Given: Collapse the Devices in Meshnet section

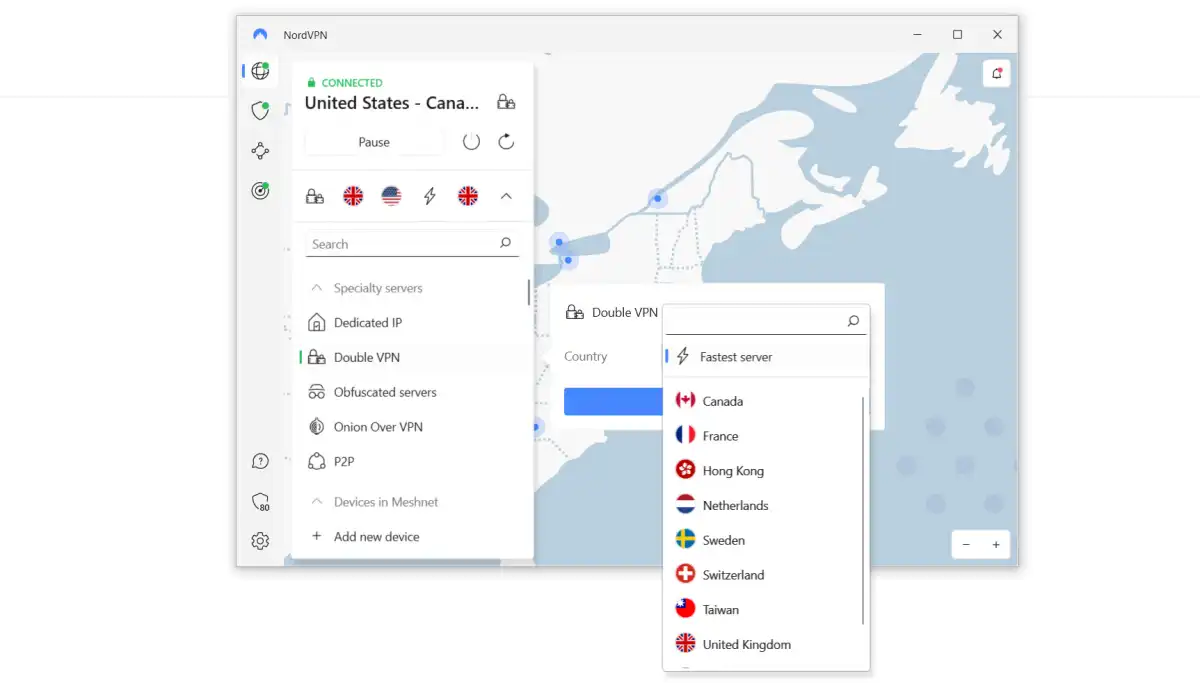Looking at the screenshot, I should click(x=317, y=502).
